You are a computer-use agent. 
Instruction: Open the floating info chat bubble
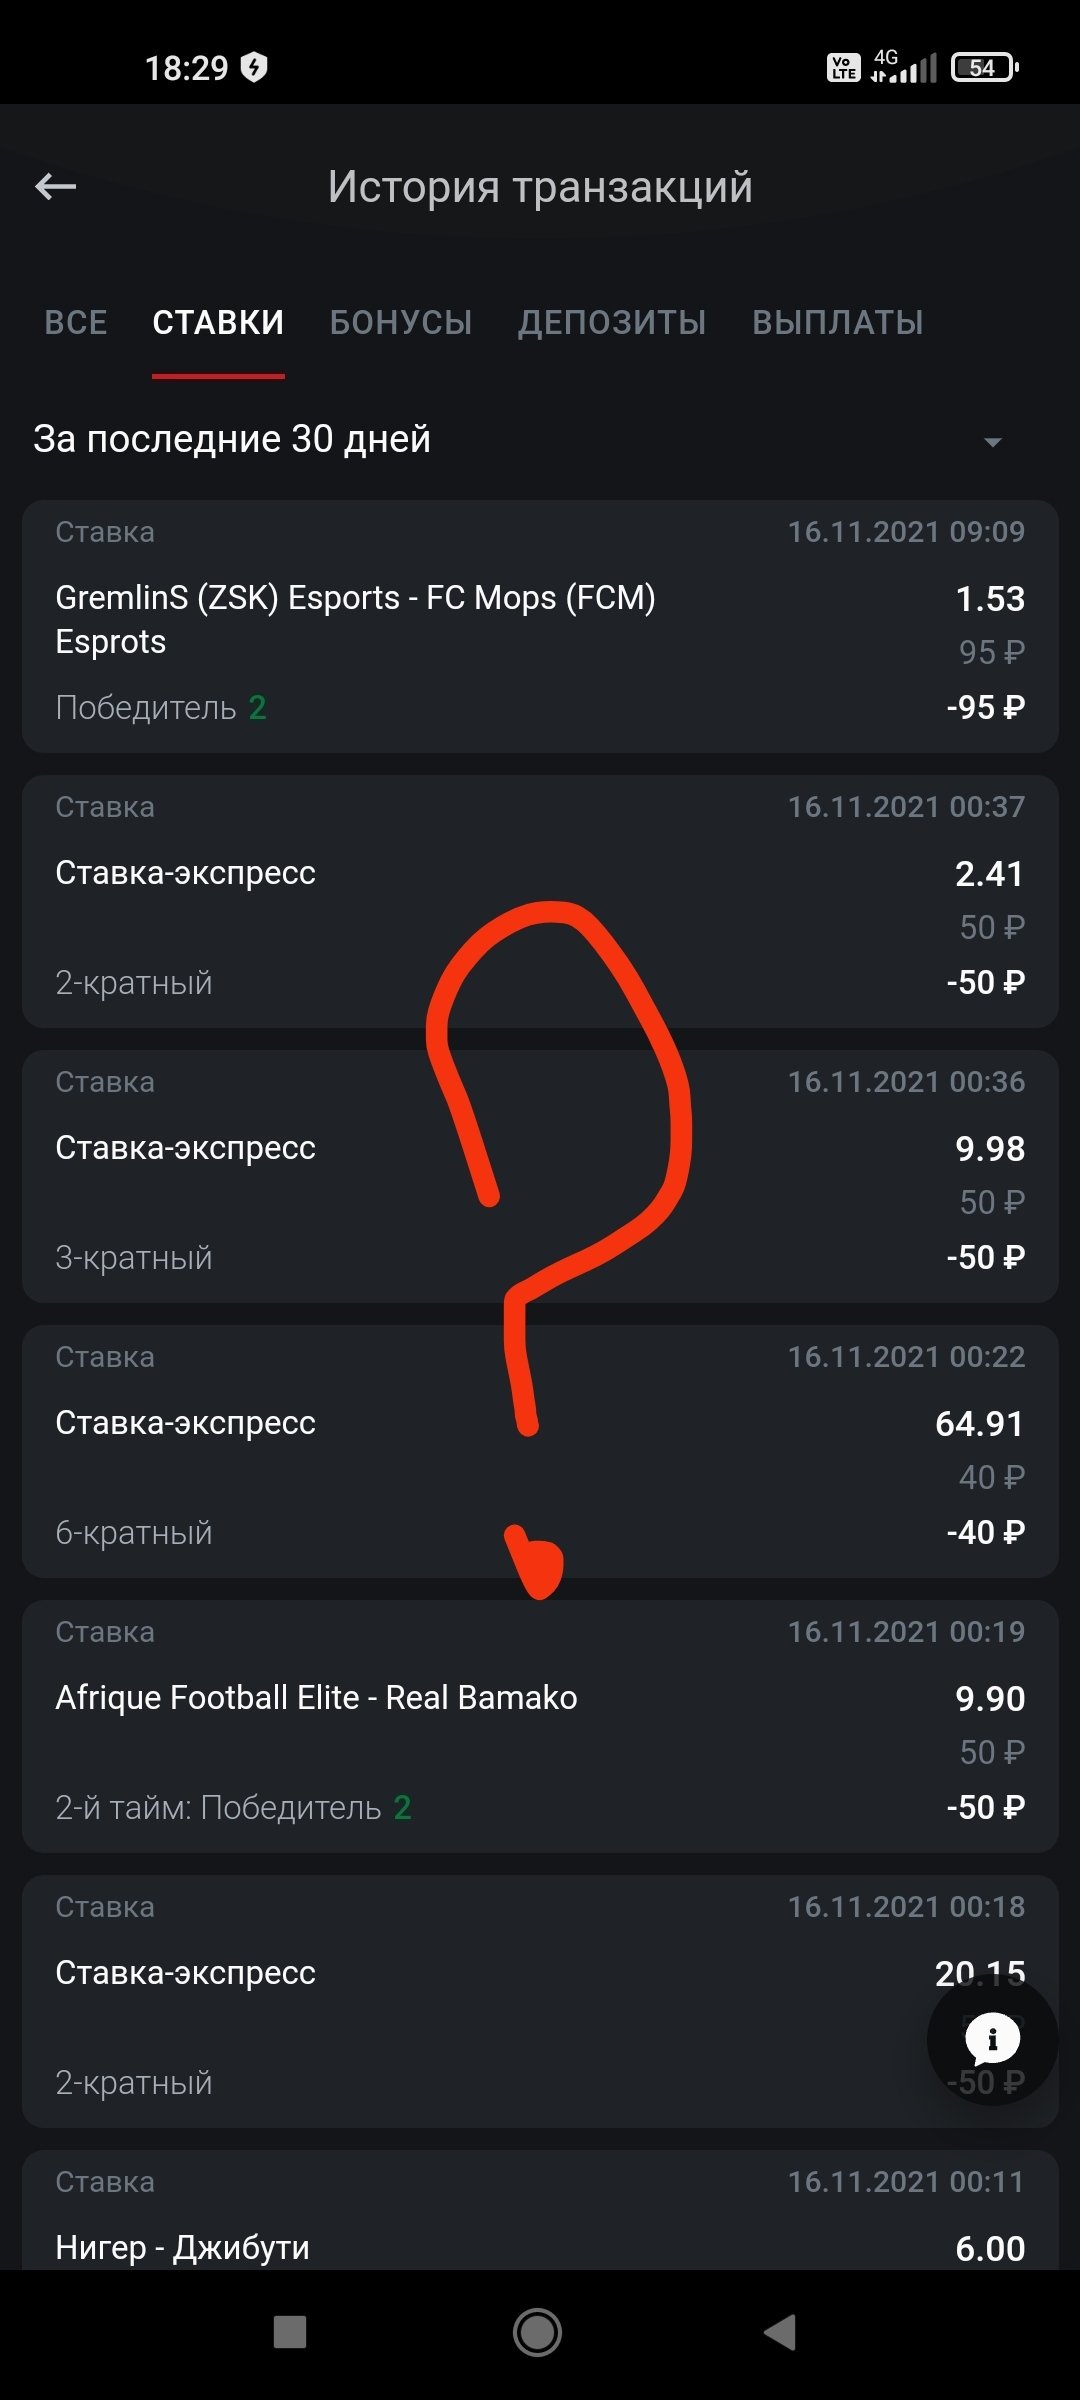992,2040
